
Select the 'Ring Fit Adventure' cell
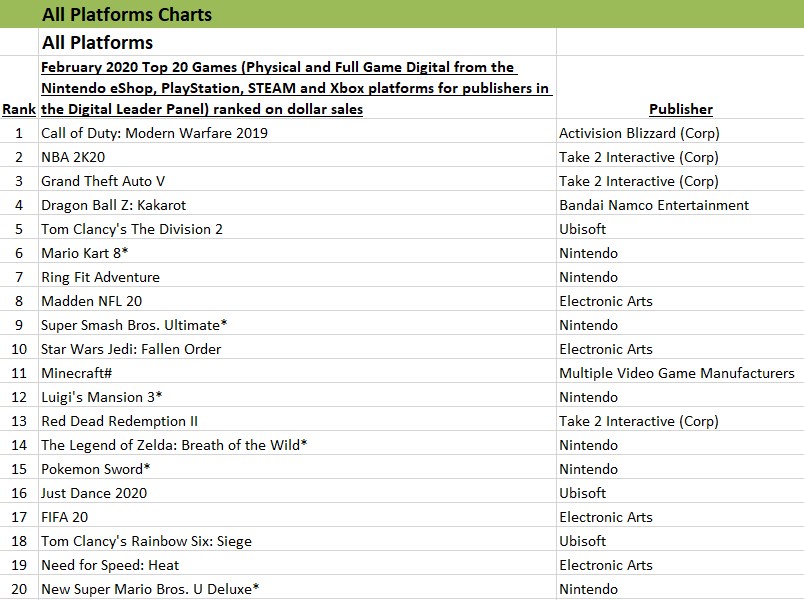point(100,277)
